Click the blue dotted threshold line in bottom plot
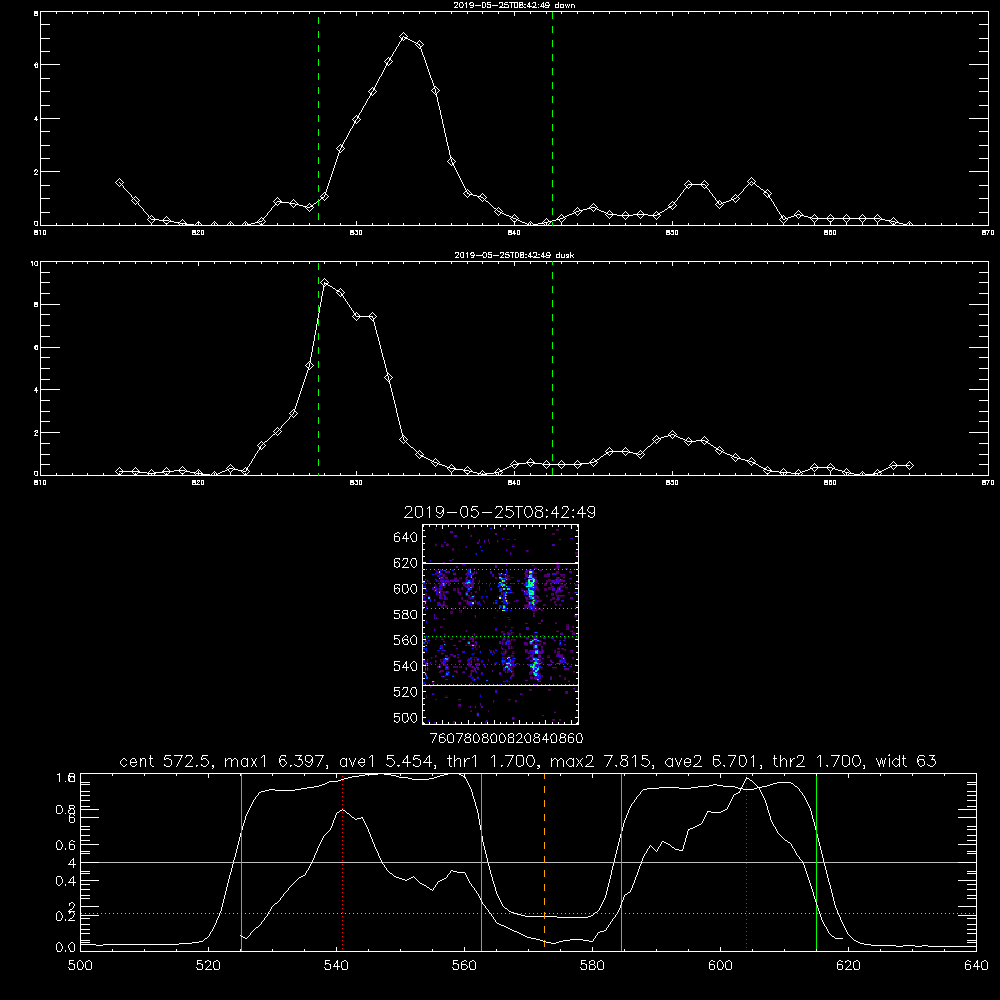Screen dimensions: 1000x1000 [x=528, y=913]
